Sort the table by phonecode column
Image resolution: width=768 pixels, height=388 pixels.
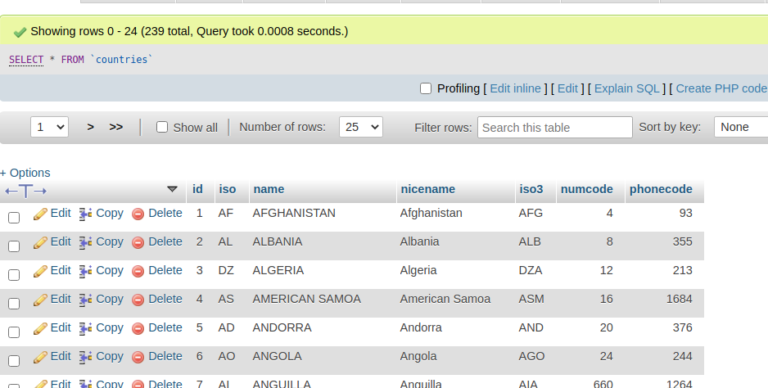click(661, 189)
